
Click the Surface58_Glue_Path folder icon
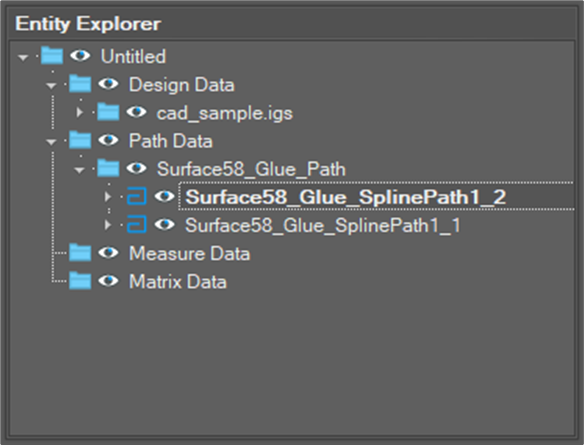pyautogui.click(x=108, y=168)
